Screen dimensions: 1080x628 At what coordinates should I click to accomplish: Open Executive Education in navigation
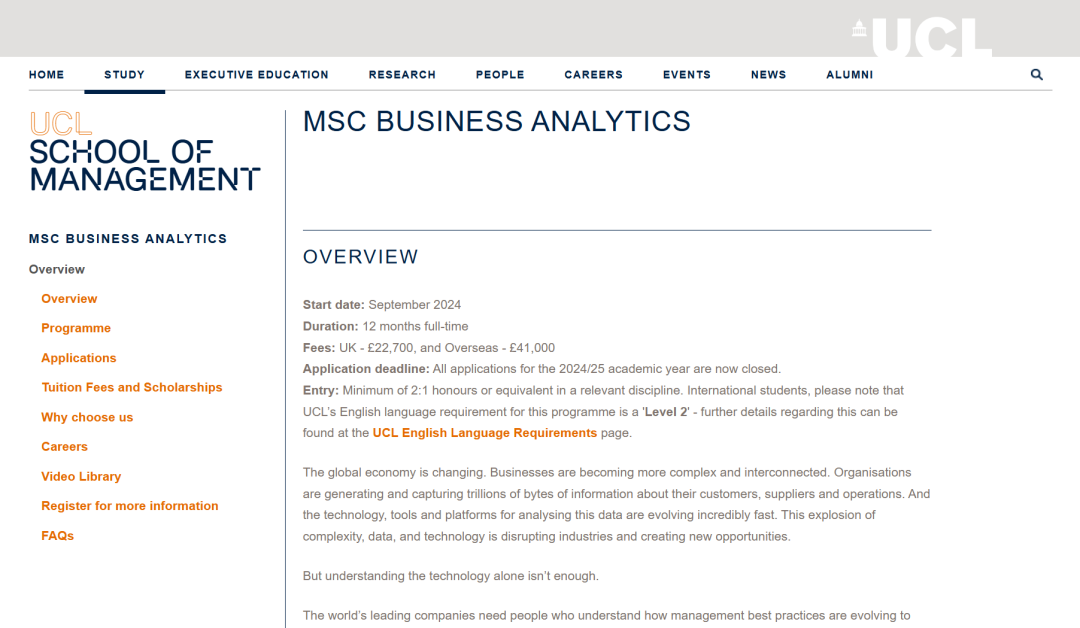pyautogui.click(x=256, y=74)
